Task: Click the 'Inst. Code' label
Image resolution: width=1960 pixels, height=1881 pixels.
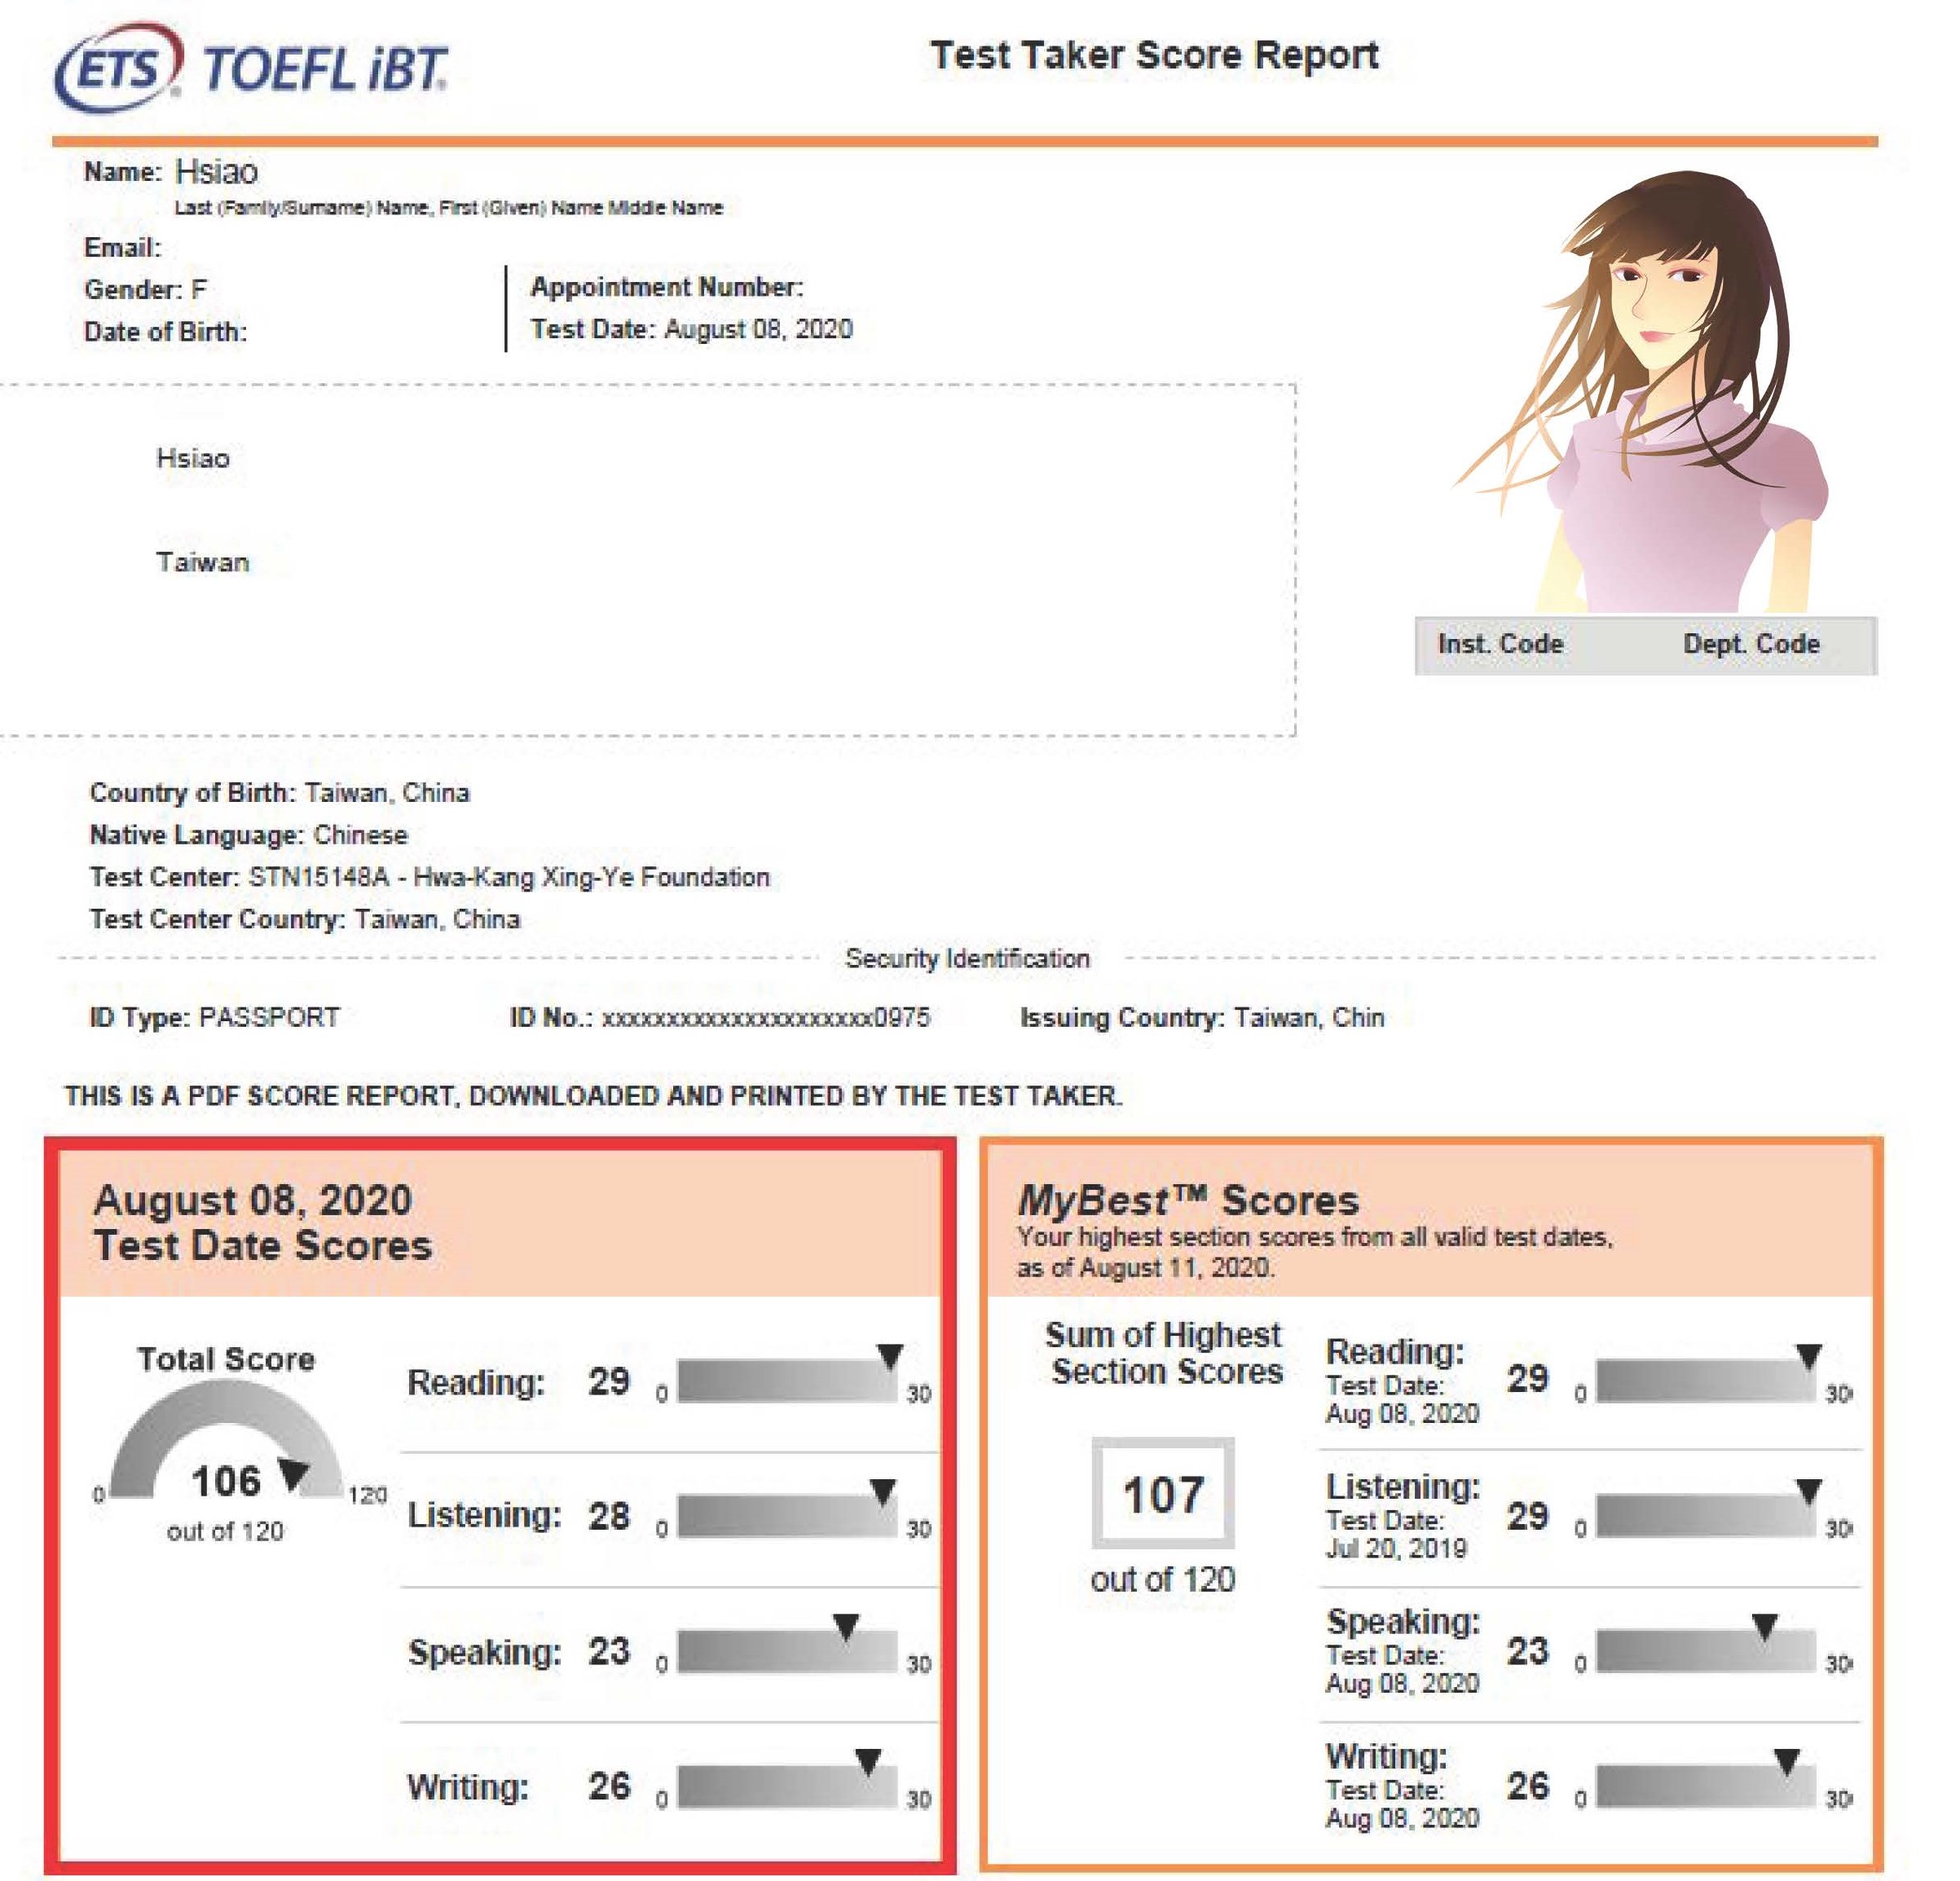Action: 1500,643
